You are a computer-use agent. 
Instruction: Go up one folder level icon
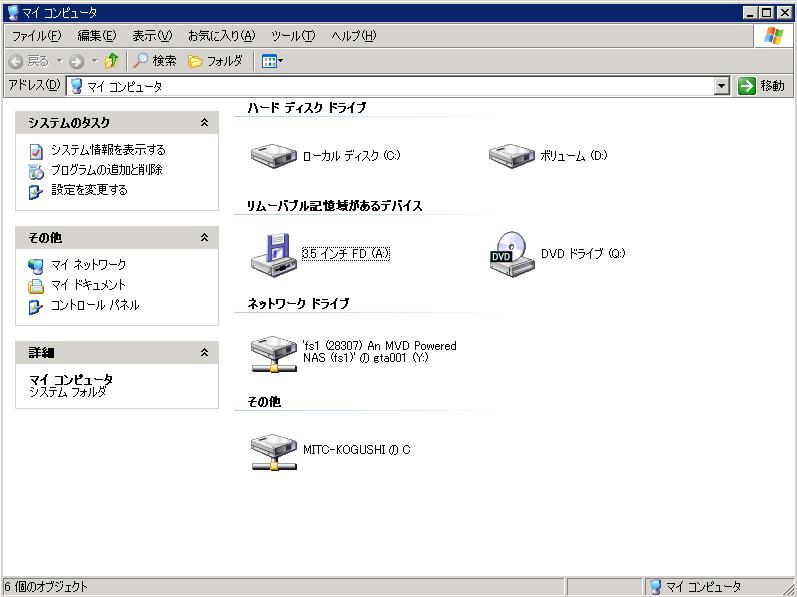pyautogui.click(x=111, y=61)
